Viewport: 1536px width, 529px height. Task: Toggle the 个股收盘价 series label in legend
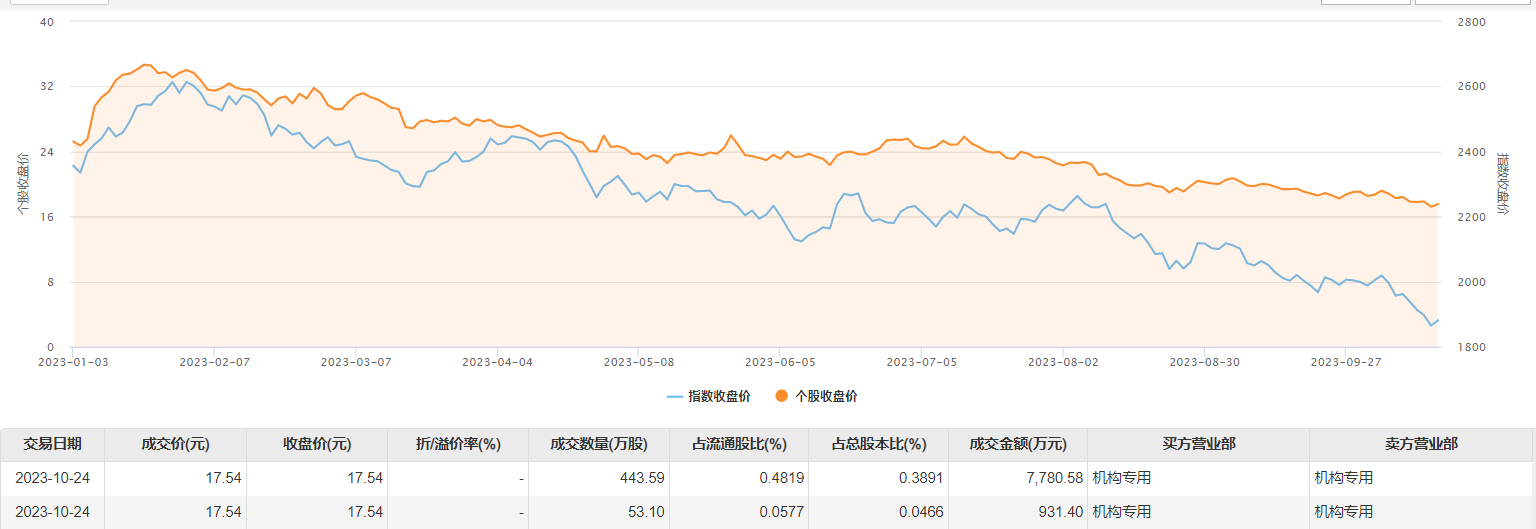point(825,397)
